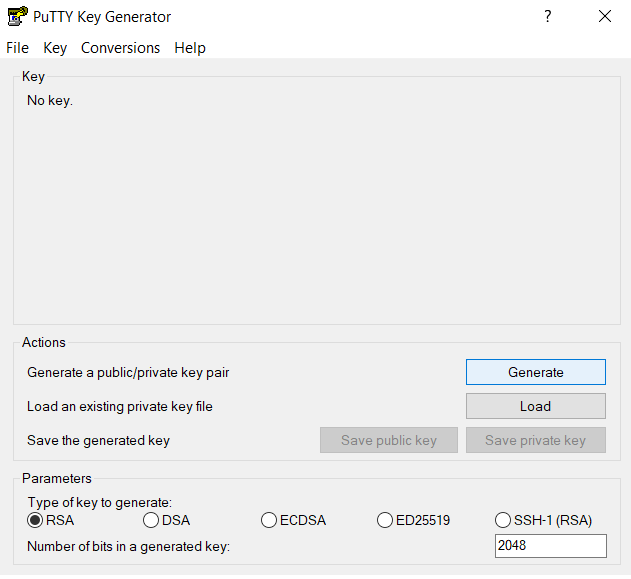The height and width of the screenshot is (579, 631).
Task: Focus the number of bits field showing 2048
Action: [x=550, y=546]
